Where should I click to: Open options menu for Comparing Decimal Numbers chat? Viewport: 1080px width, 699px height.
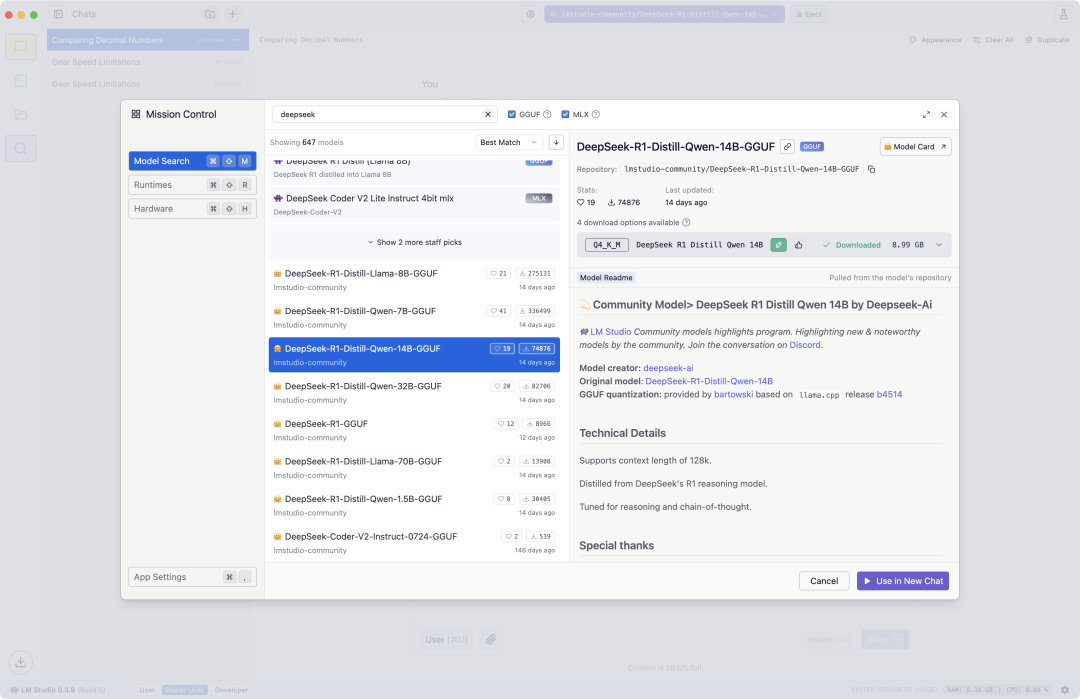236,40
